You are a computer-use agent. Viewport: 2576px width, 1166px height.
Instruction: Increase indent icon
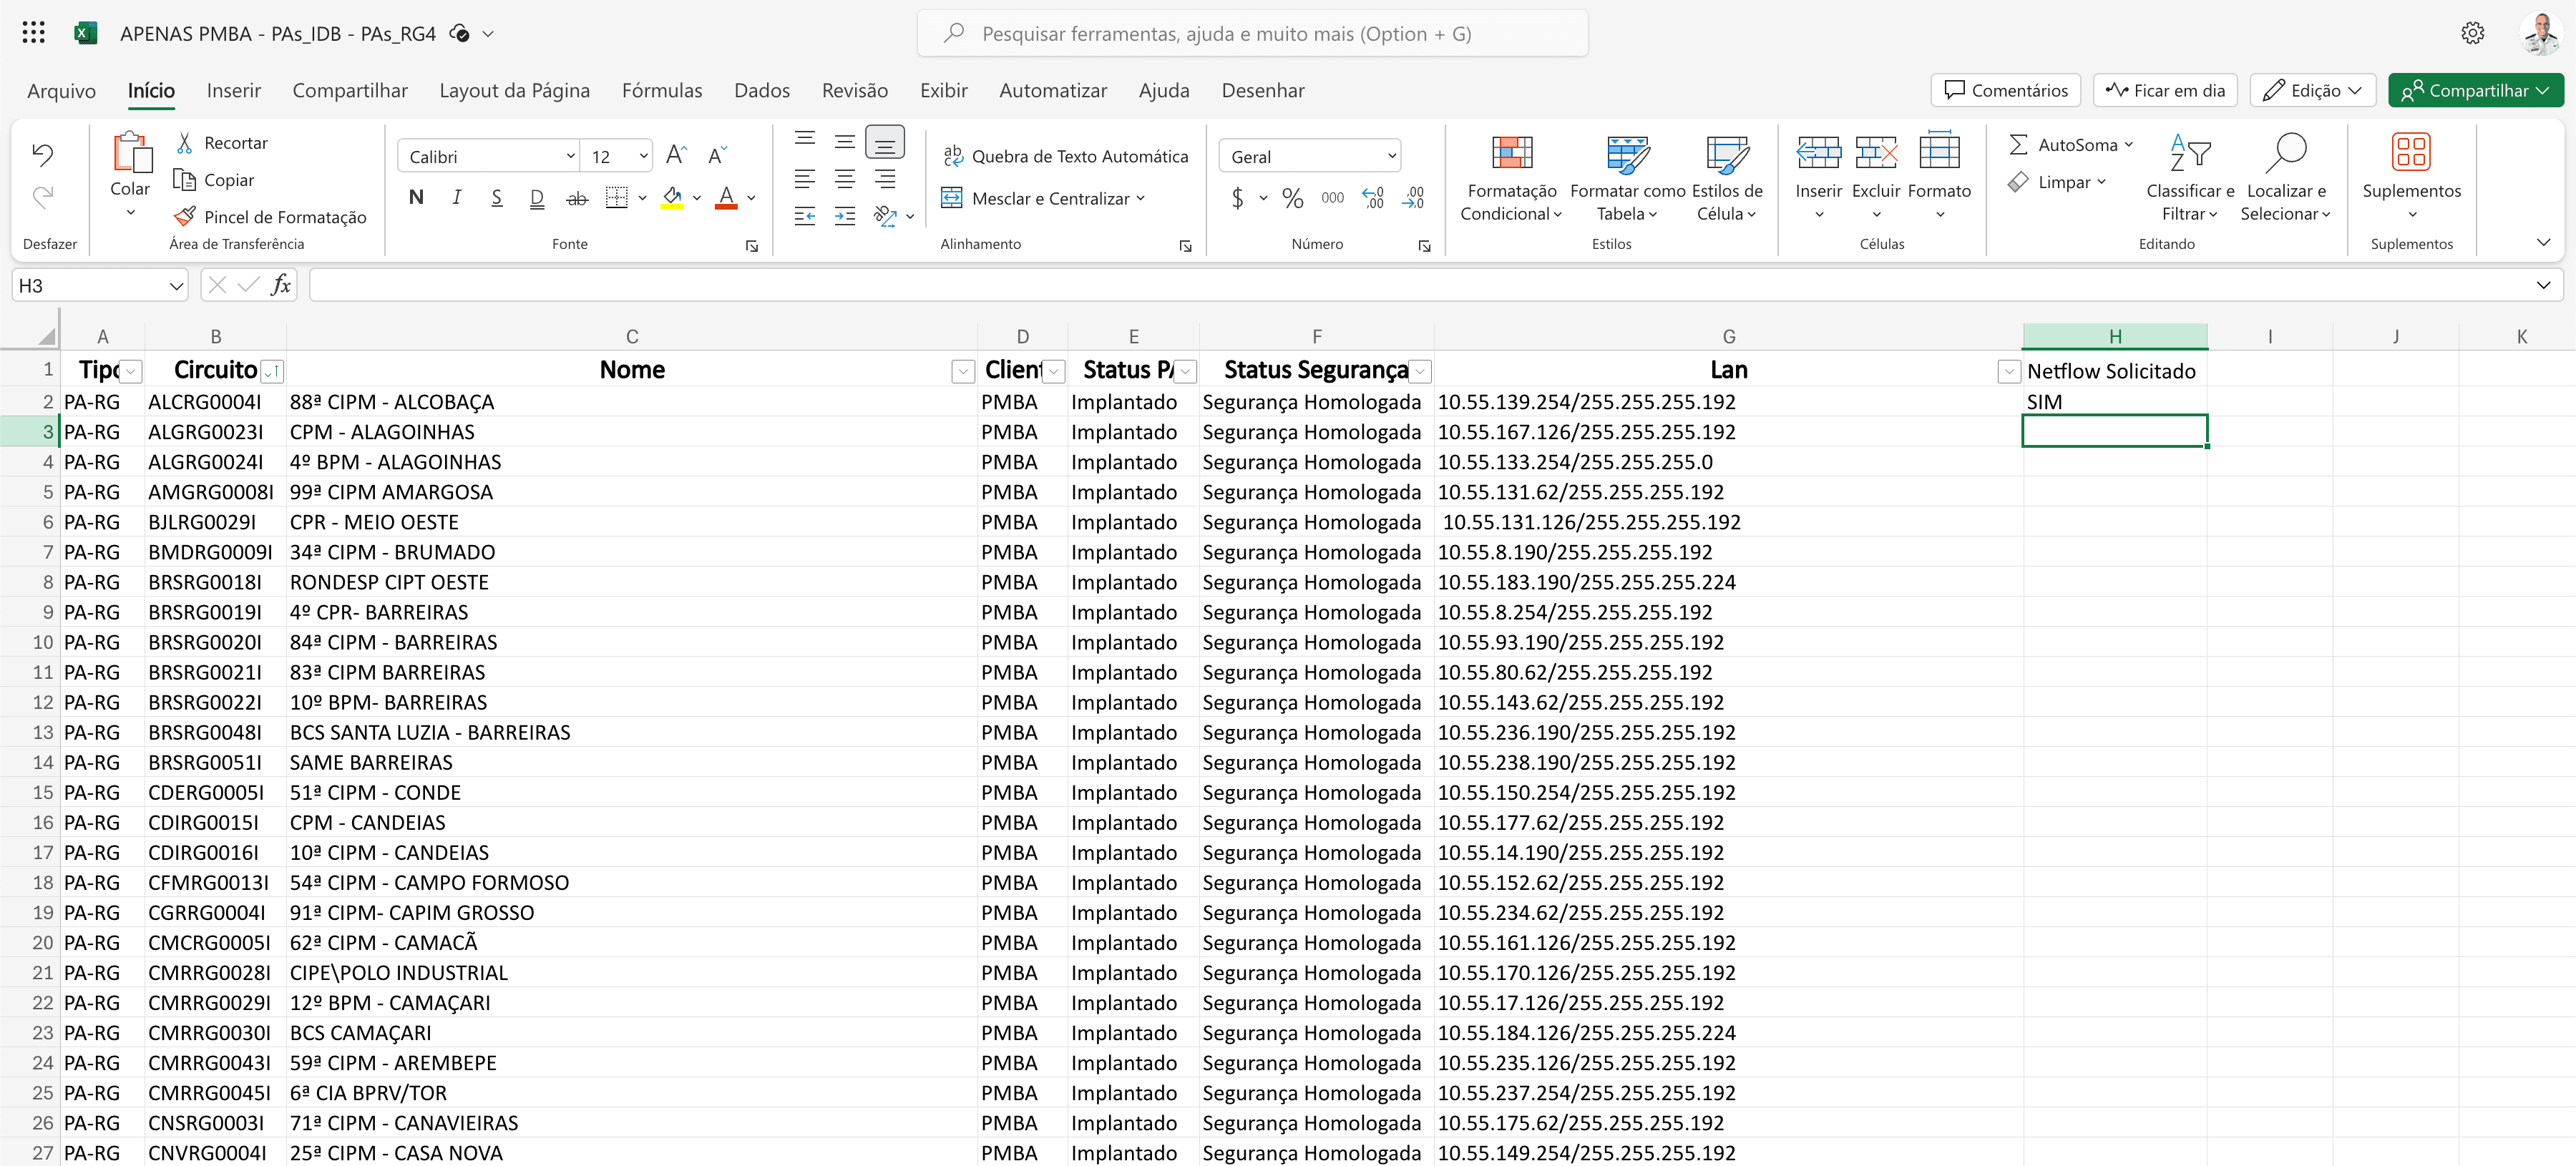pos(845,216)
